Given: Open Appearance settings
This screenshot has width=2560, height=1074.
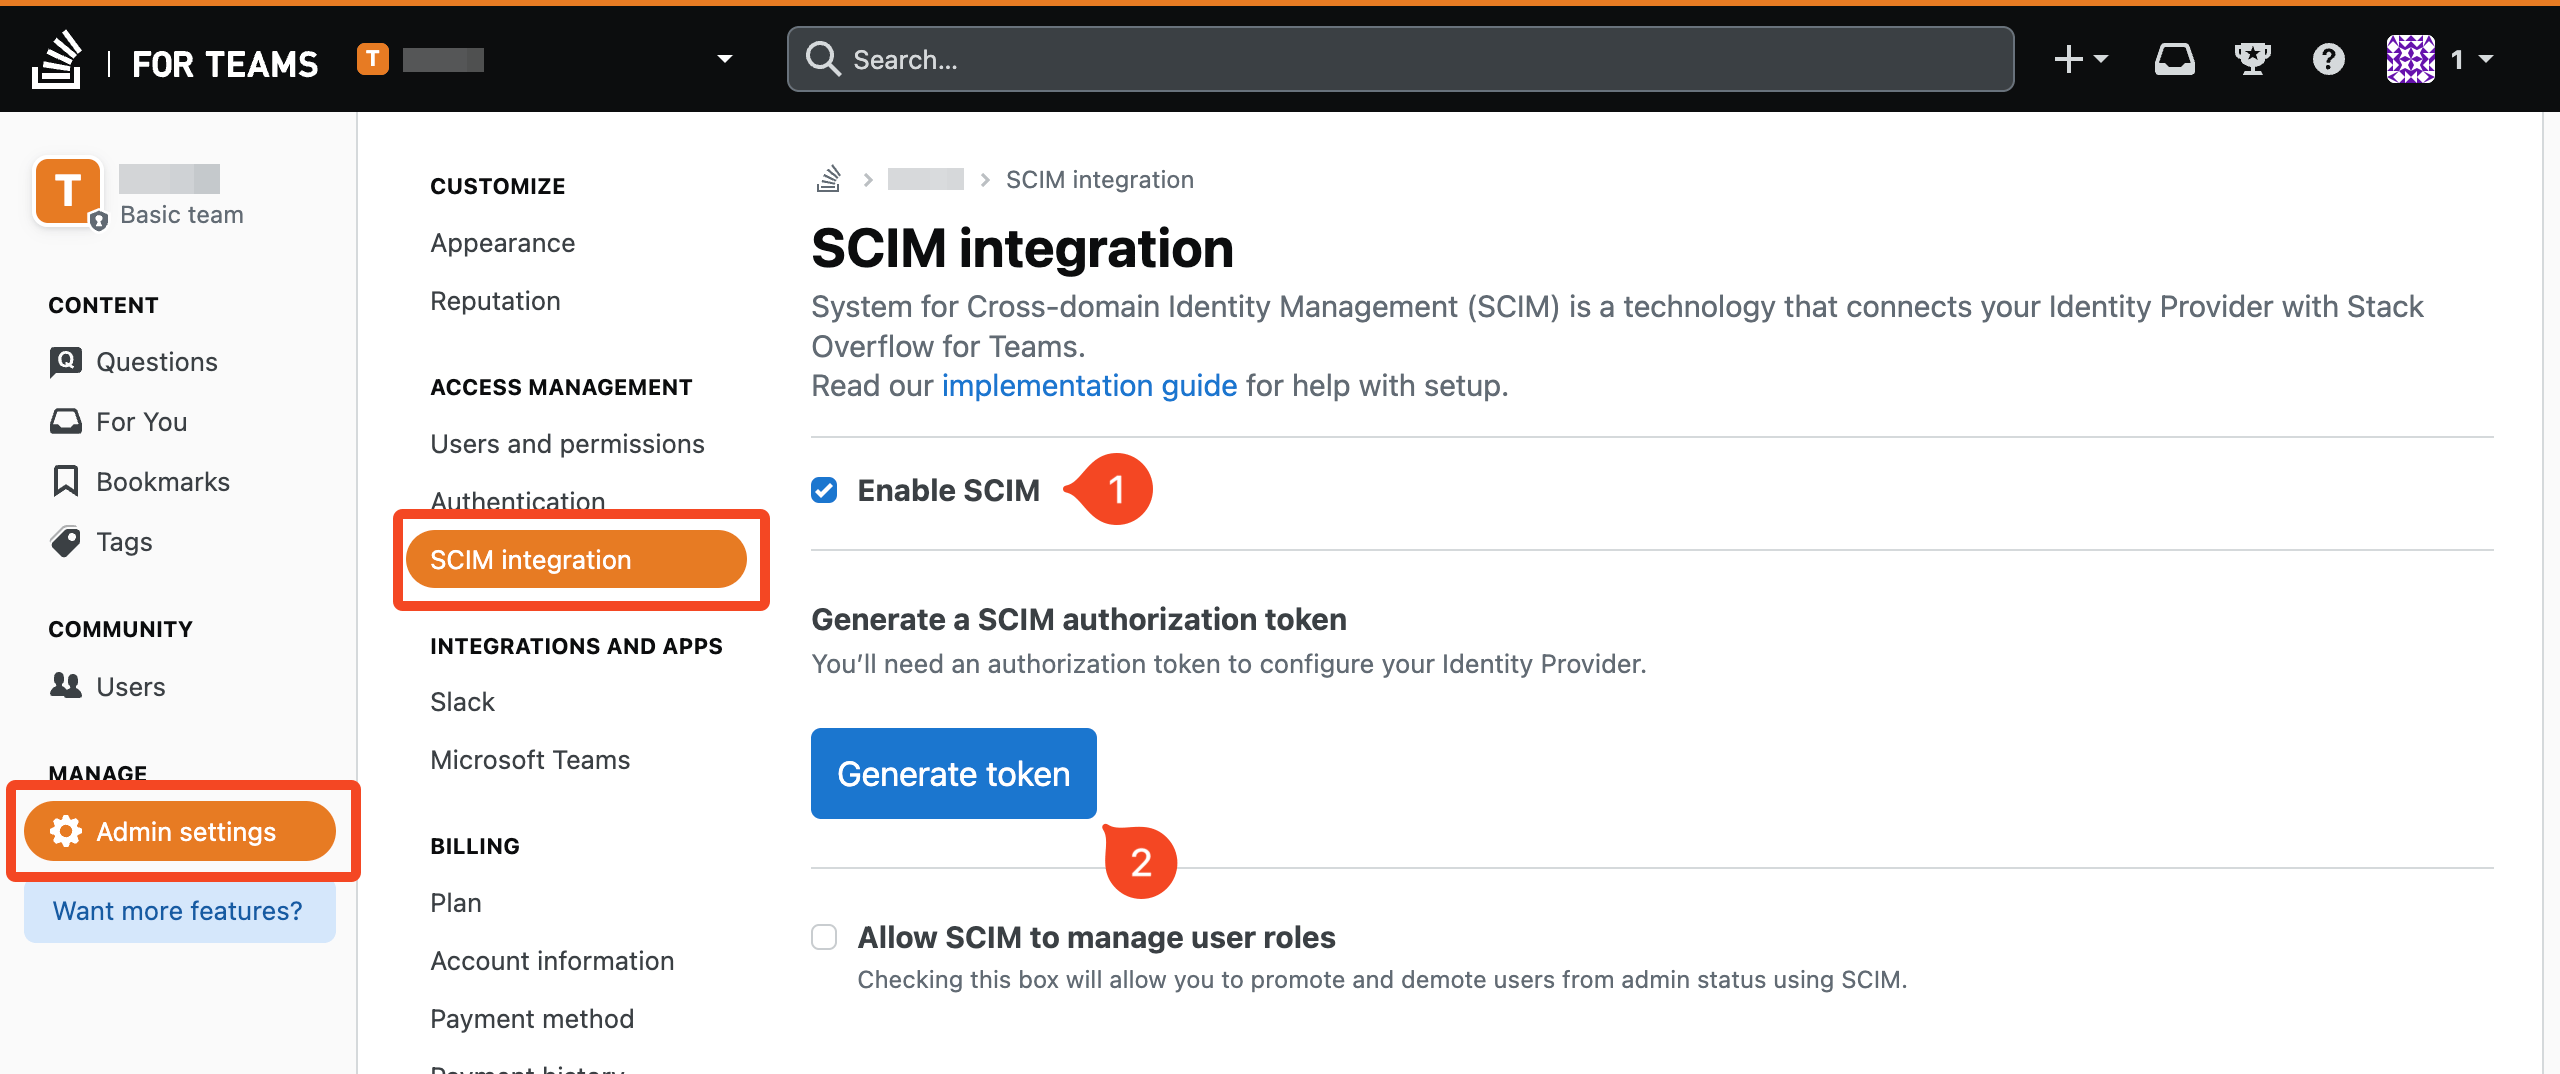Looking at the screenshot, I should [x=502, y=243].
